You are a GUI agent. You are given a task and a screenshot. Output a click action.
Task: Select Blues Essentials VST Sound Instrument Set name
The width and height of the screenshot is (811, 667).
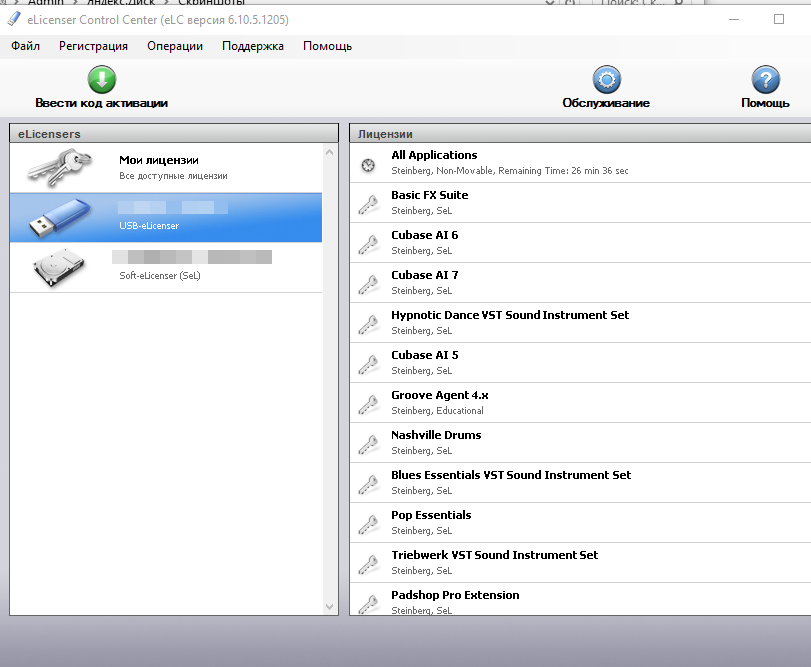(511, 475)
